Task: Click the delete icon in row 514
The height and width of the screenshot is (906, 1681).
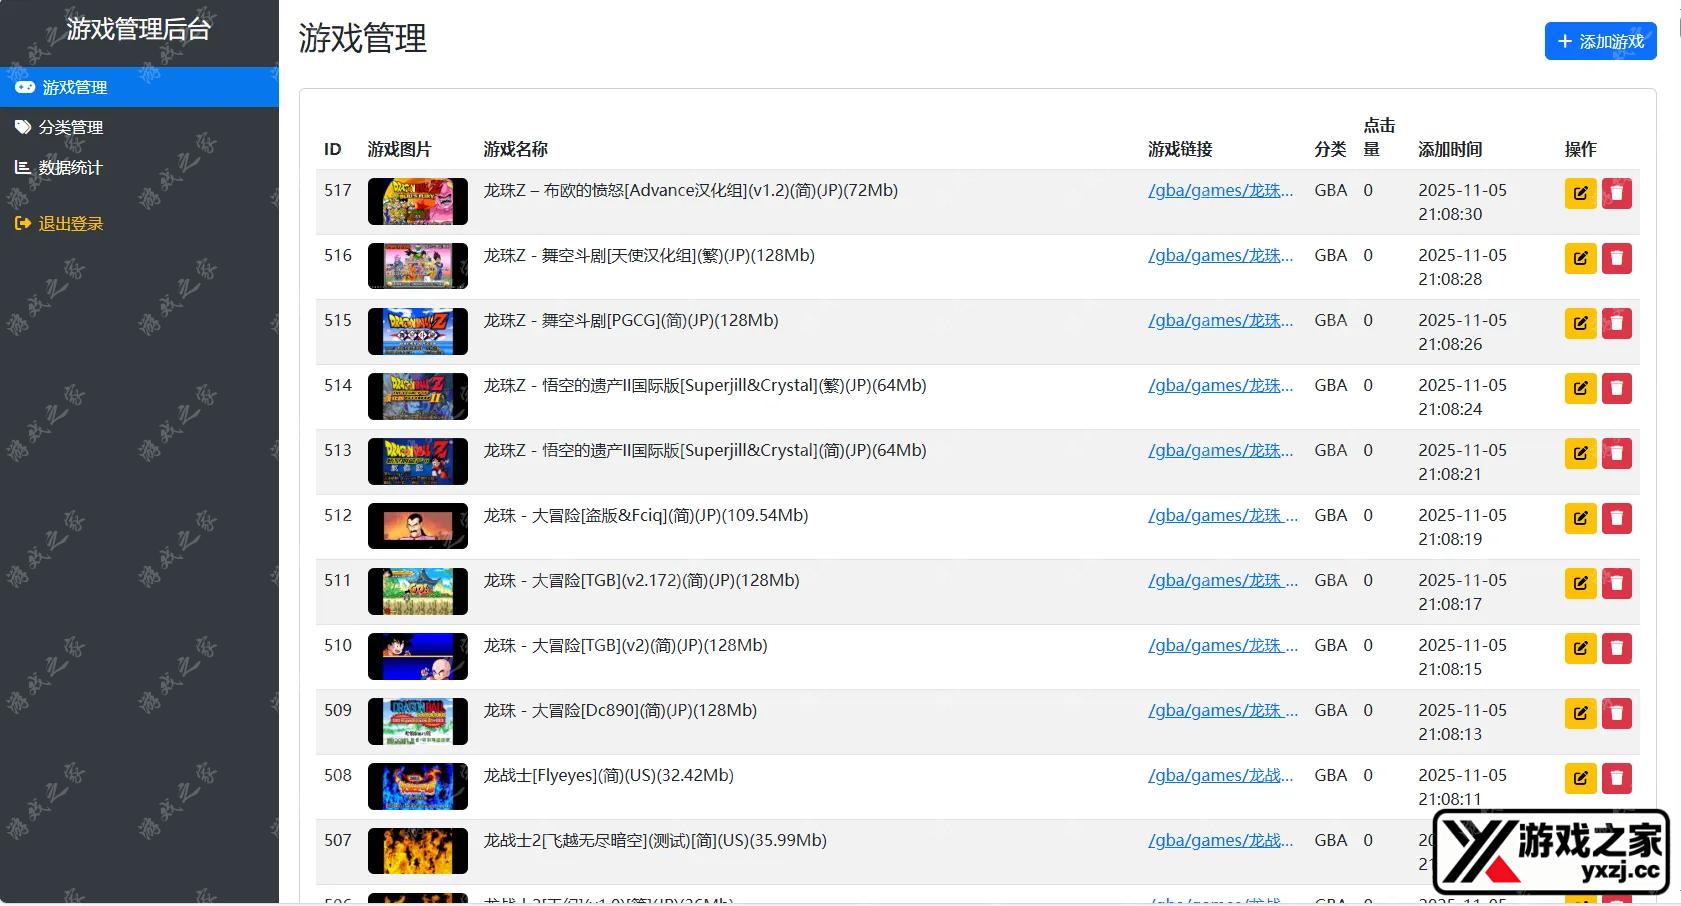Action: tap(1616, 389)
